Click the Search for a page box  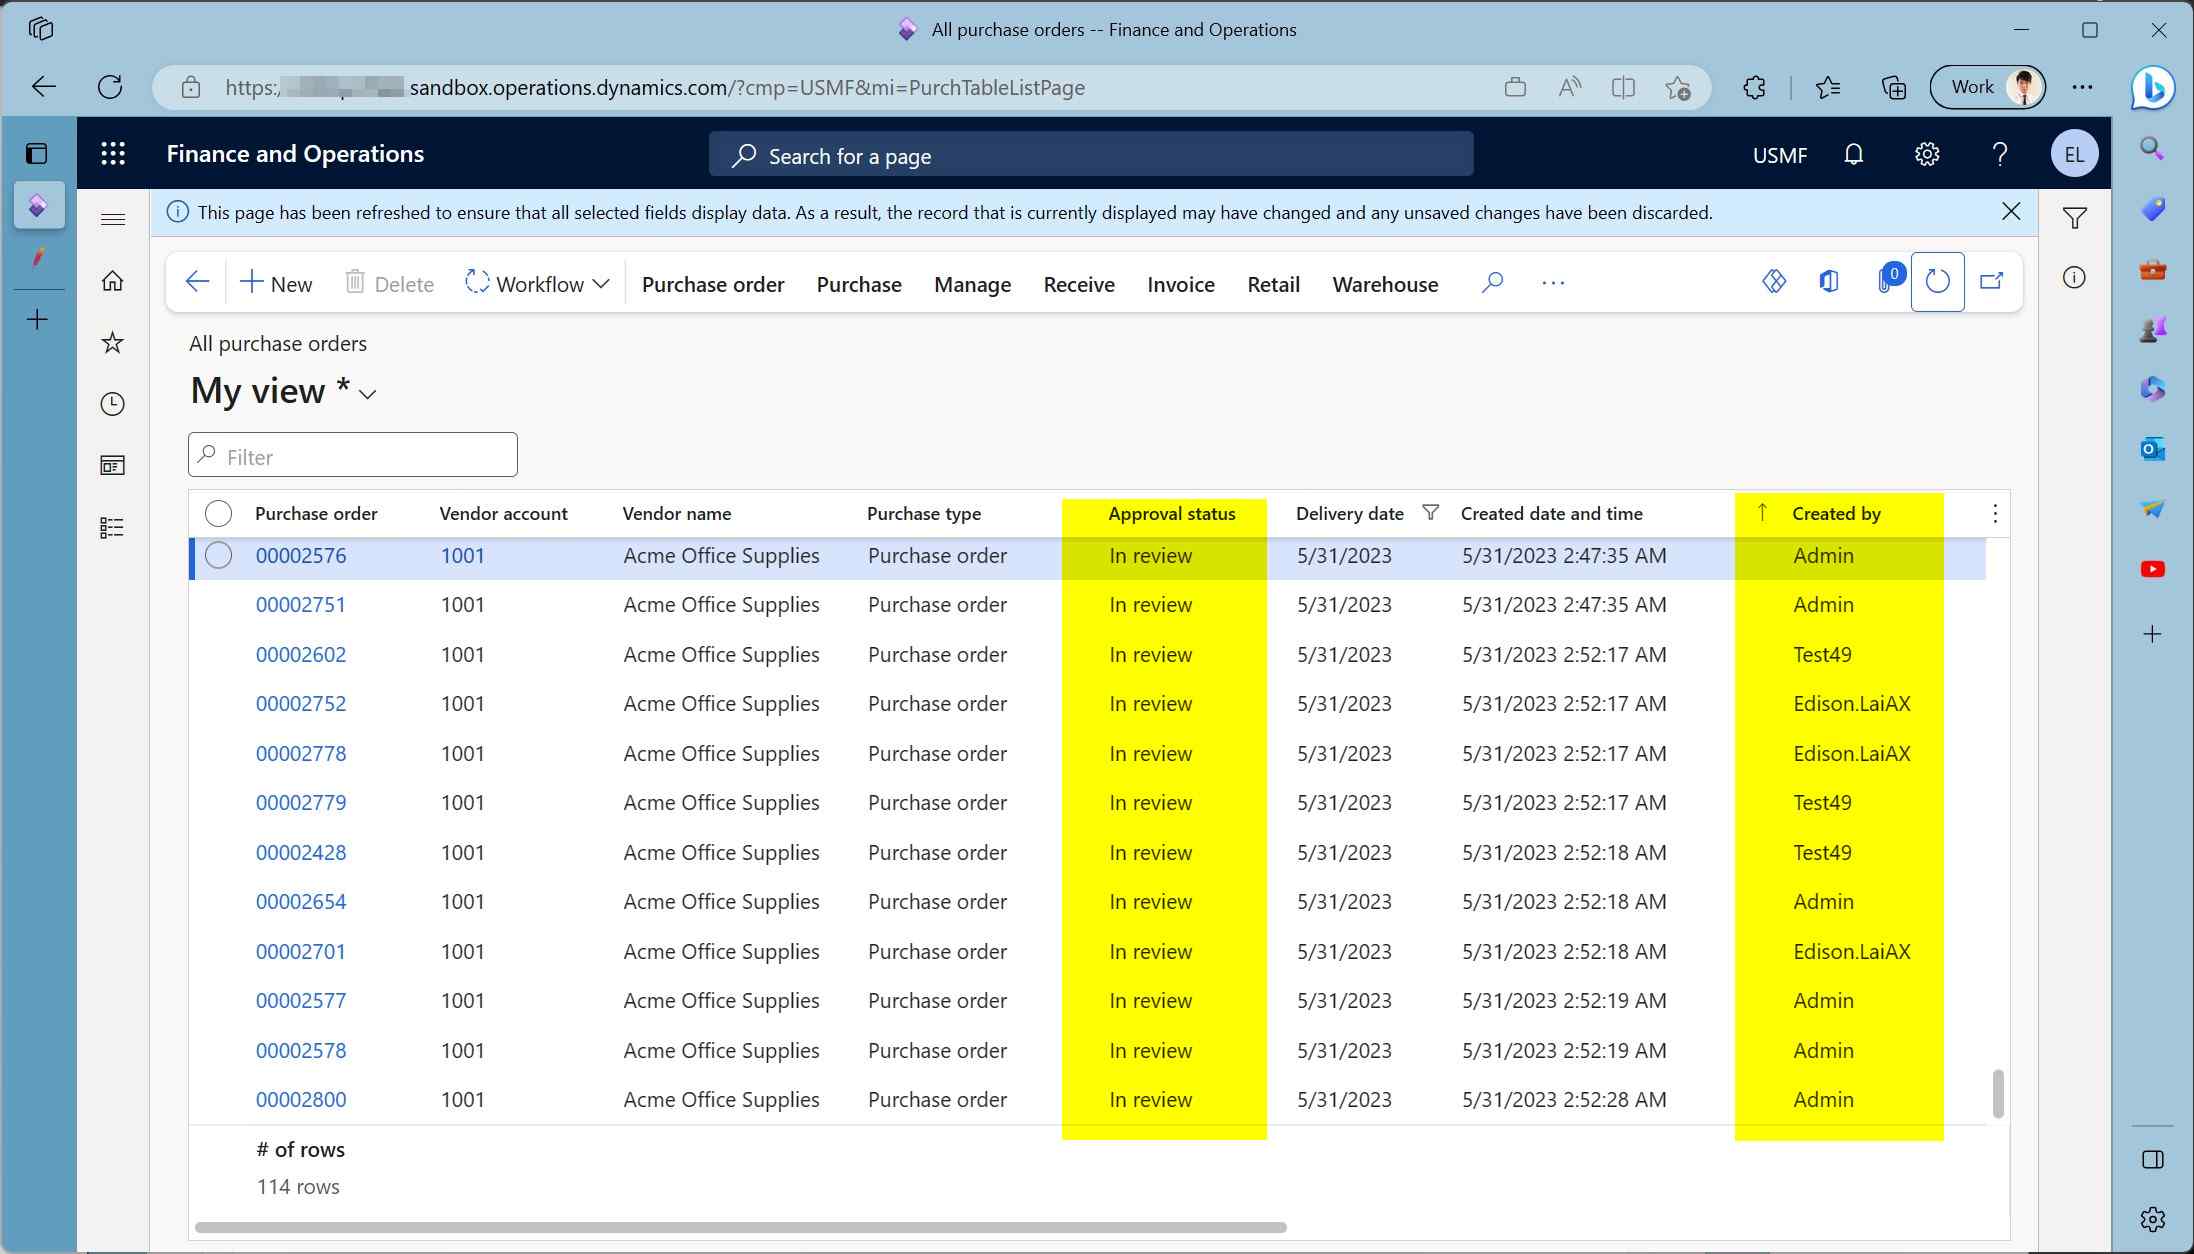tap(1091, 155)
